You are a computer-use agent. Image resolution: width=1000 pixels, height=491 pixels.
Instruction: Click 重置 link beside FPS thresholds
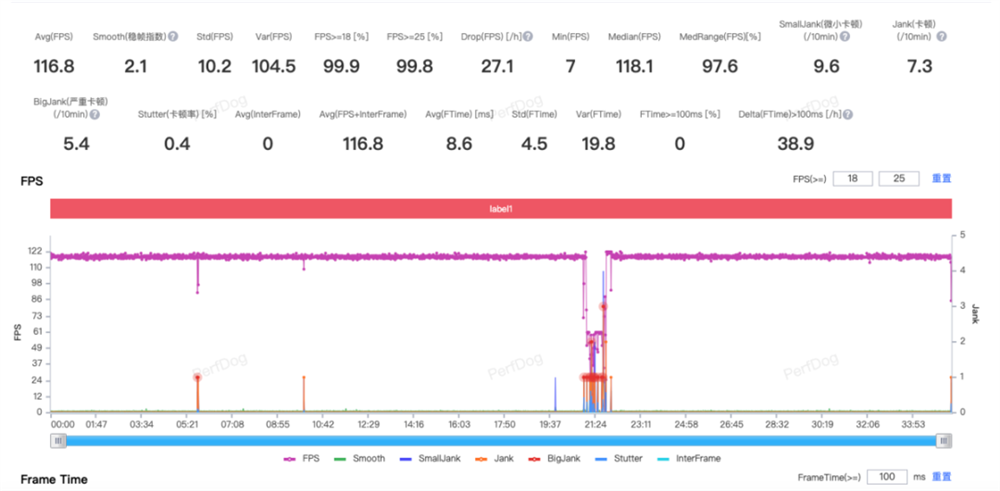[x=942, y=179]
